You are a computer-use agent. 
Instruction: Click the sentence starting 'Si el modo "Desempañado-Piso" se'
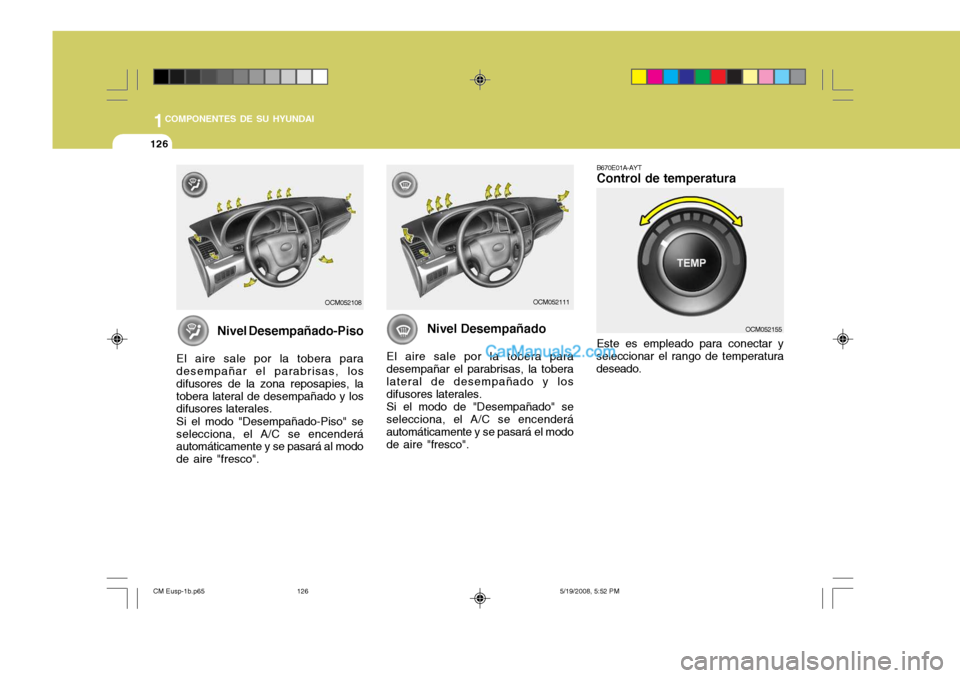point(270,440)
